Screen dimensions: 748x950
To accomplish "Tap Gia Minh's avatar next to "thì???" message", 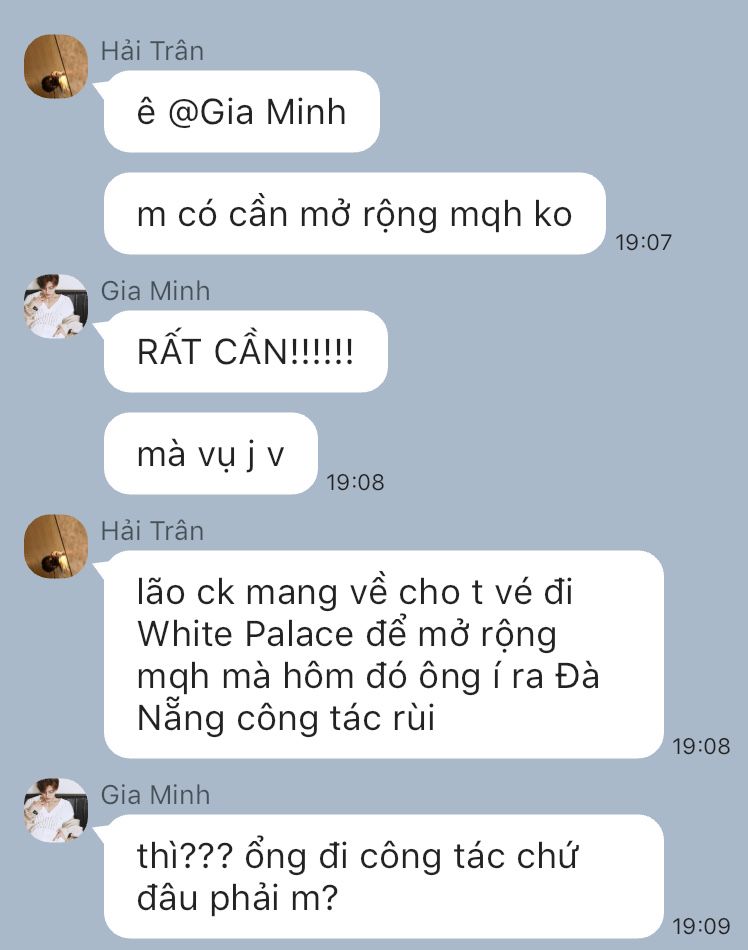I will click(56, 810).
